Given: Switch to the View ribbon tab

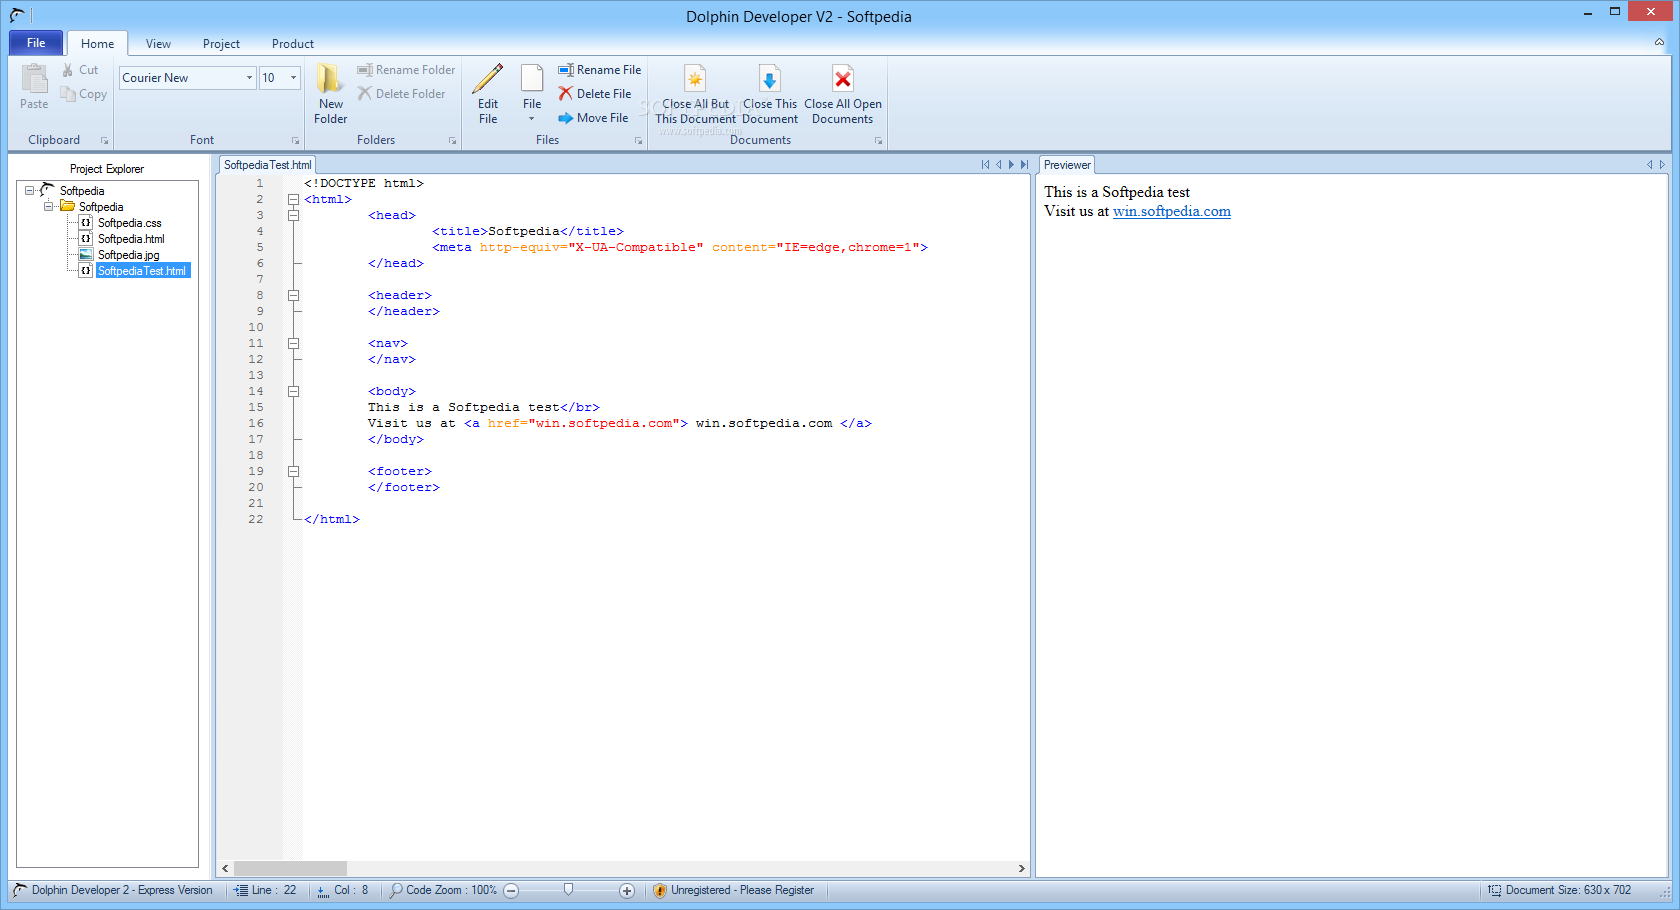Looking at the screenshot, I should pos(158,44).
